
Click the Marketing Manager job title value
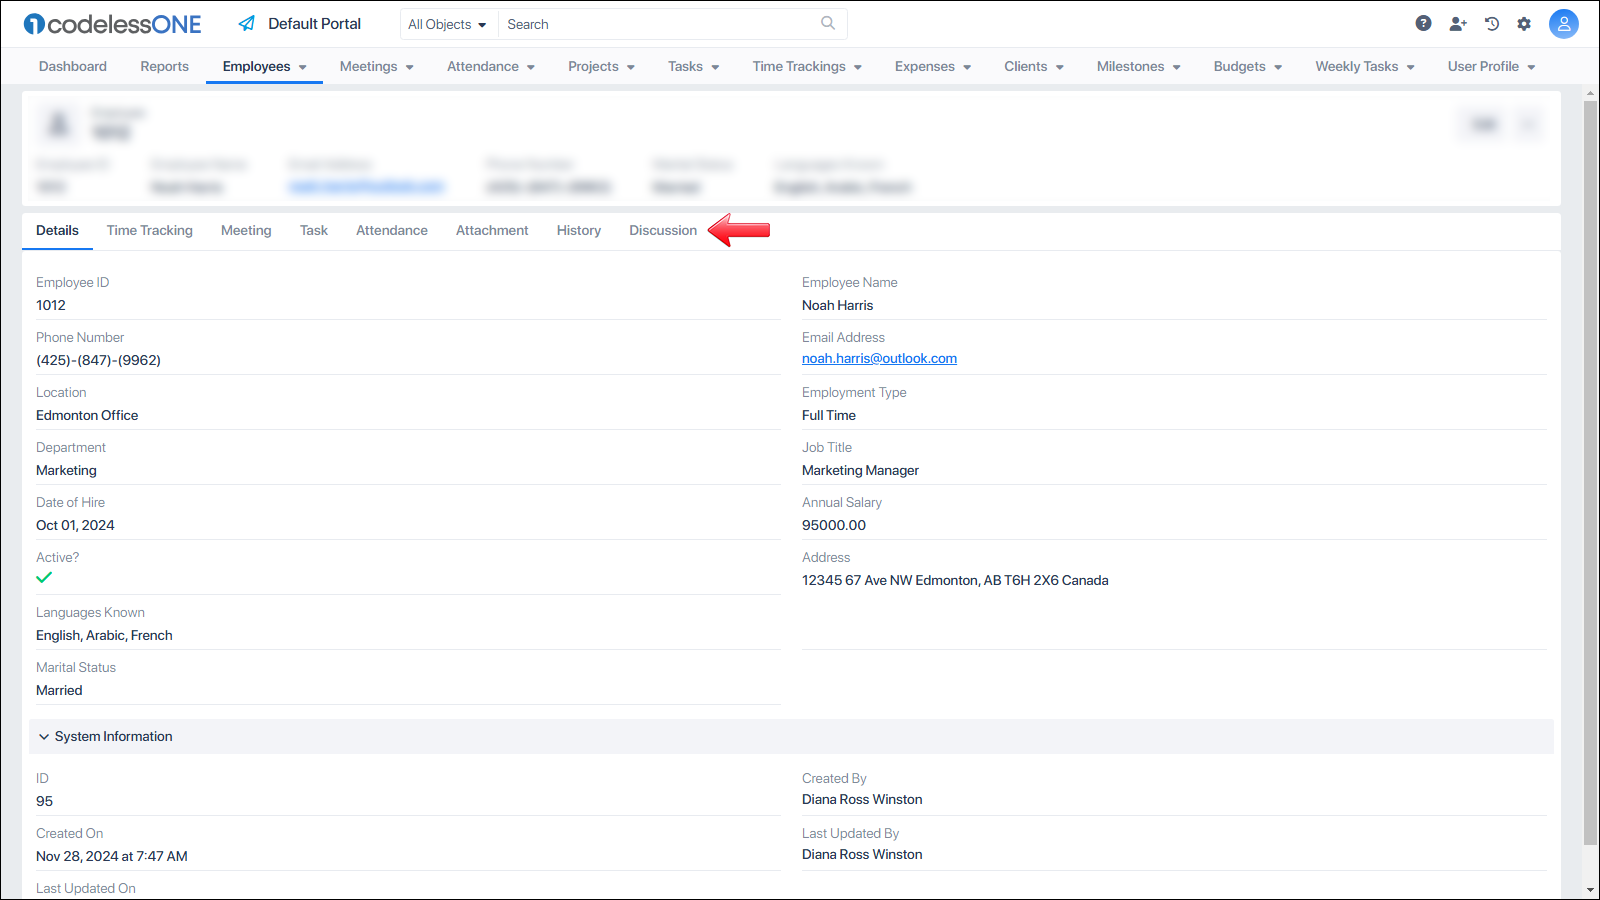pos(860,470)
